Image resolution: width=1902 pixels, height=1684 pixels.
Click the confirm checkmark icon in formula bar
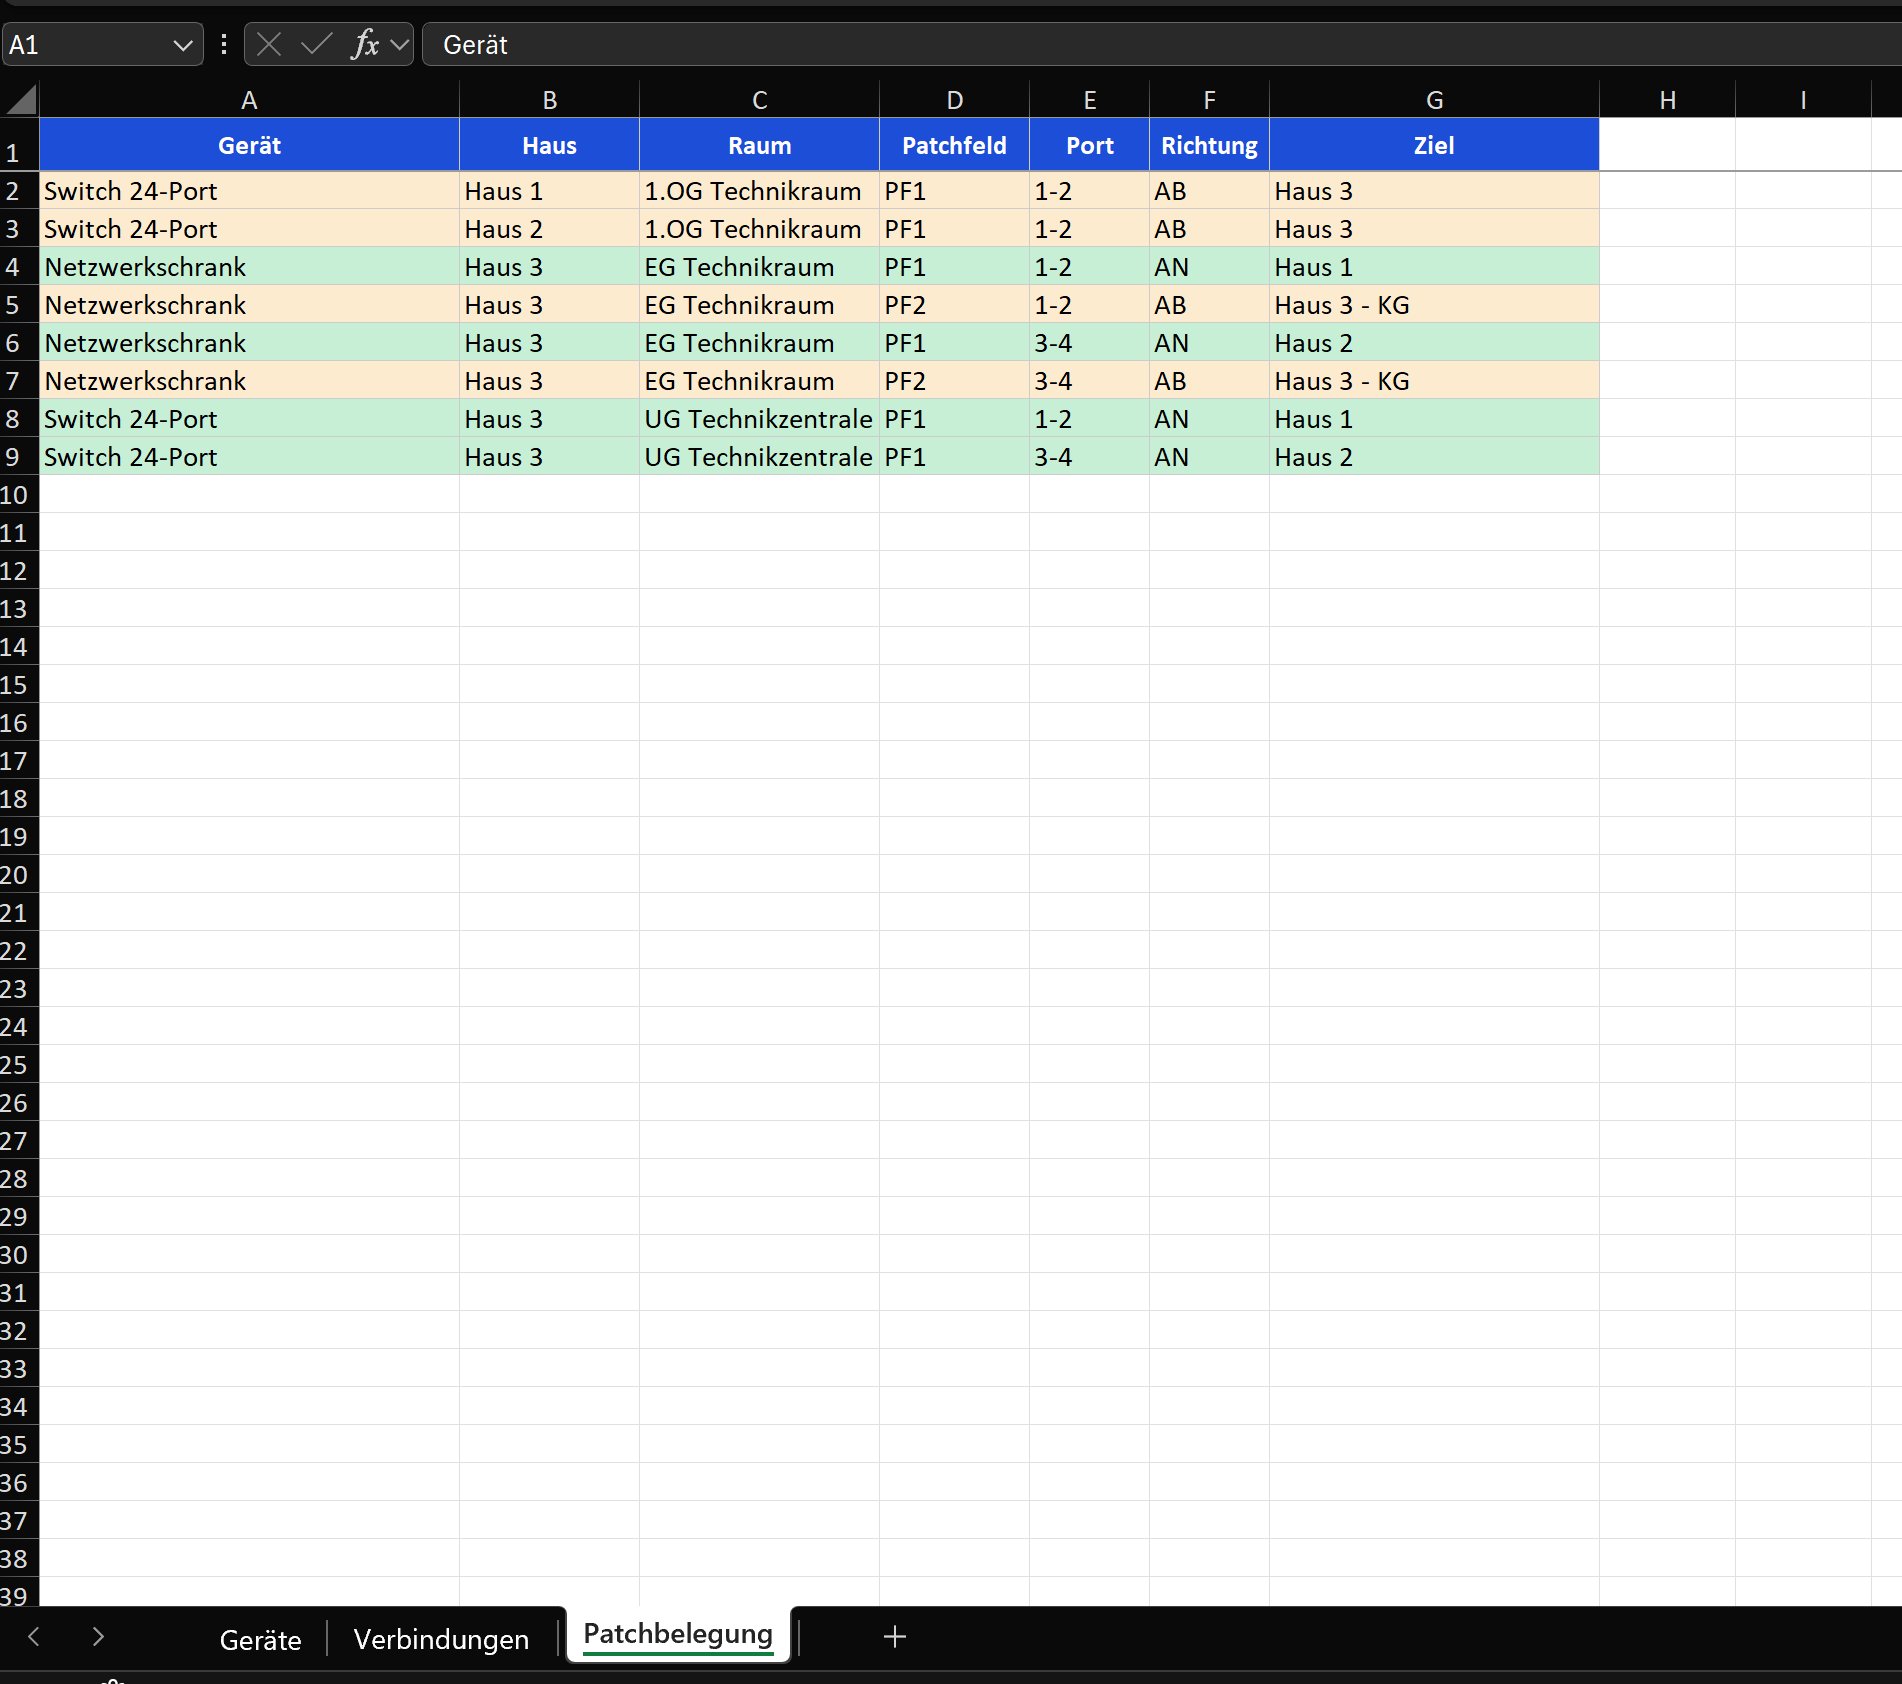click(x=316, y=44)
